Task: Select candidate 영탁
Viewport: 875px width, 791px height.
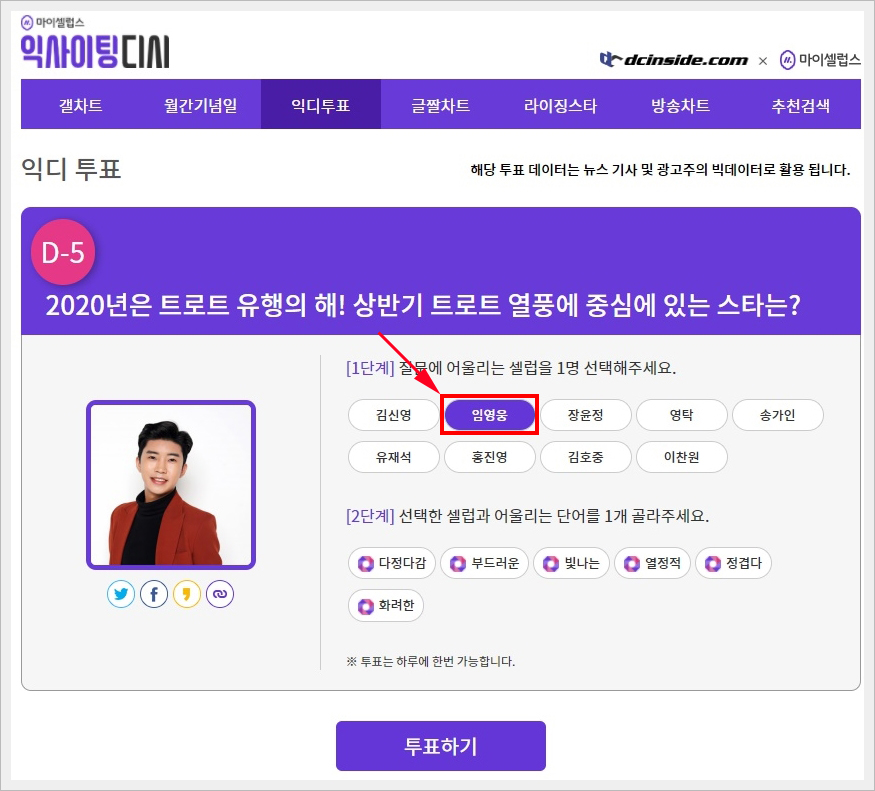Action: point(681,415)
